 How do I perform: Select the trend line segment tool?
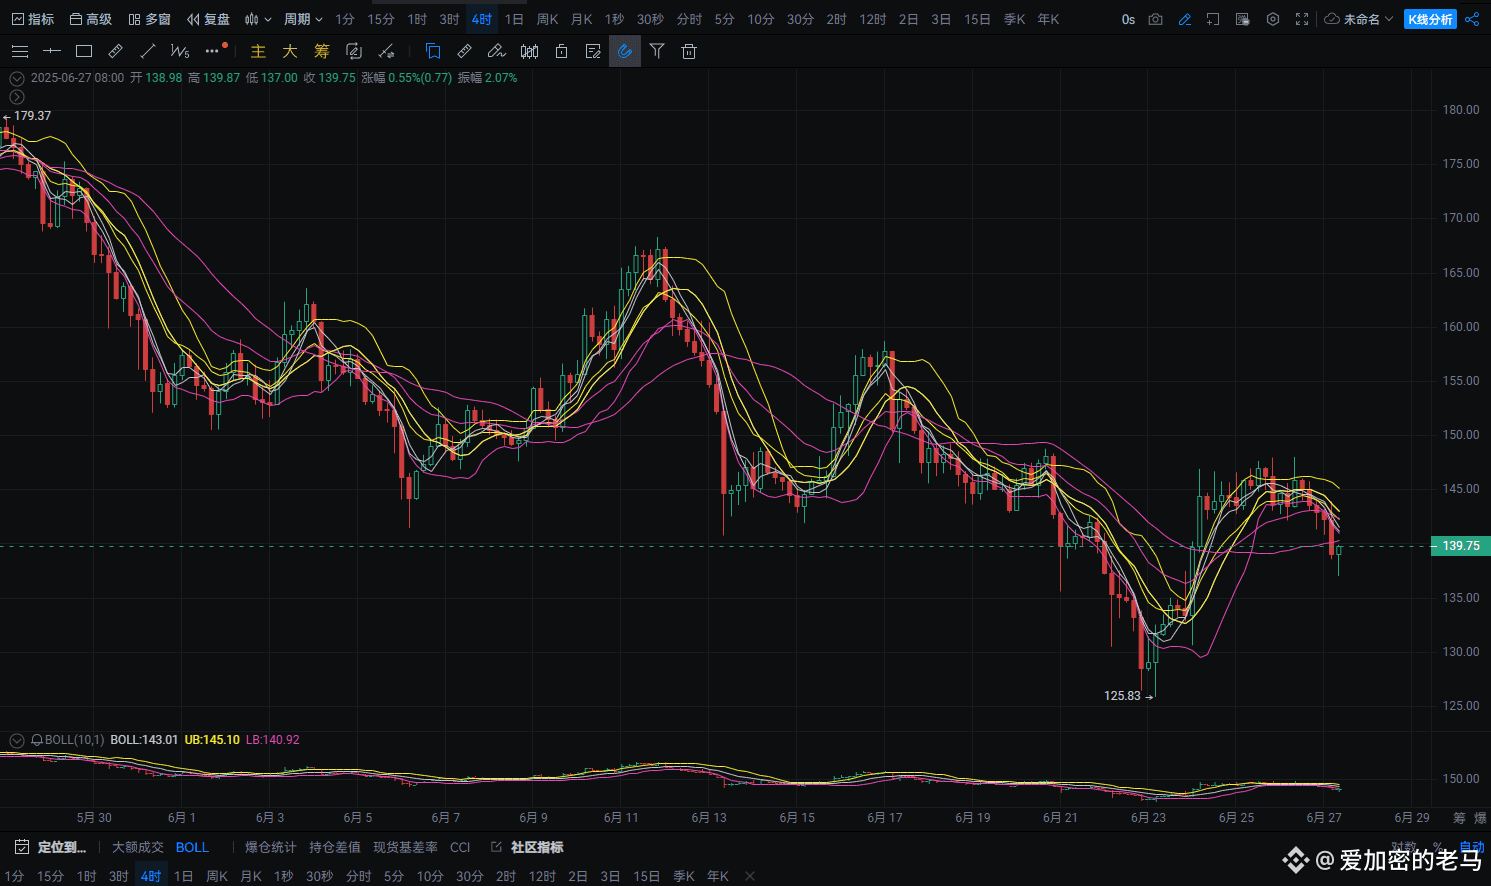point(148,51)
